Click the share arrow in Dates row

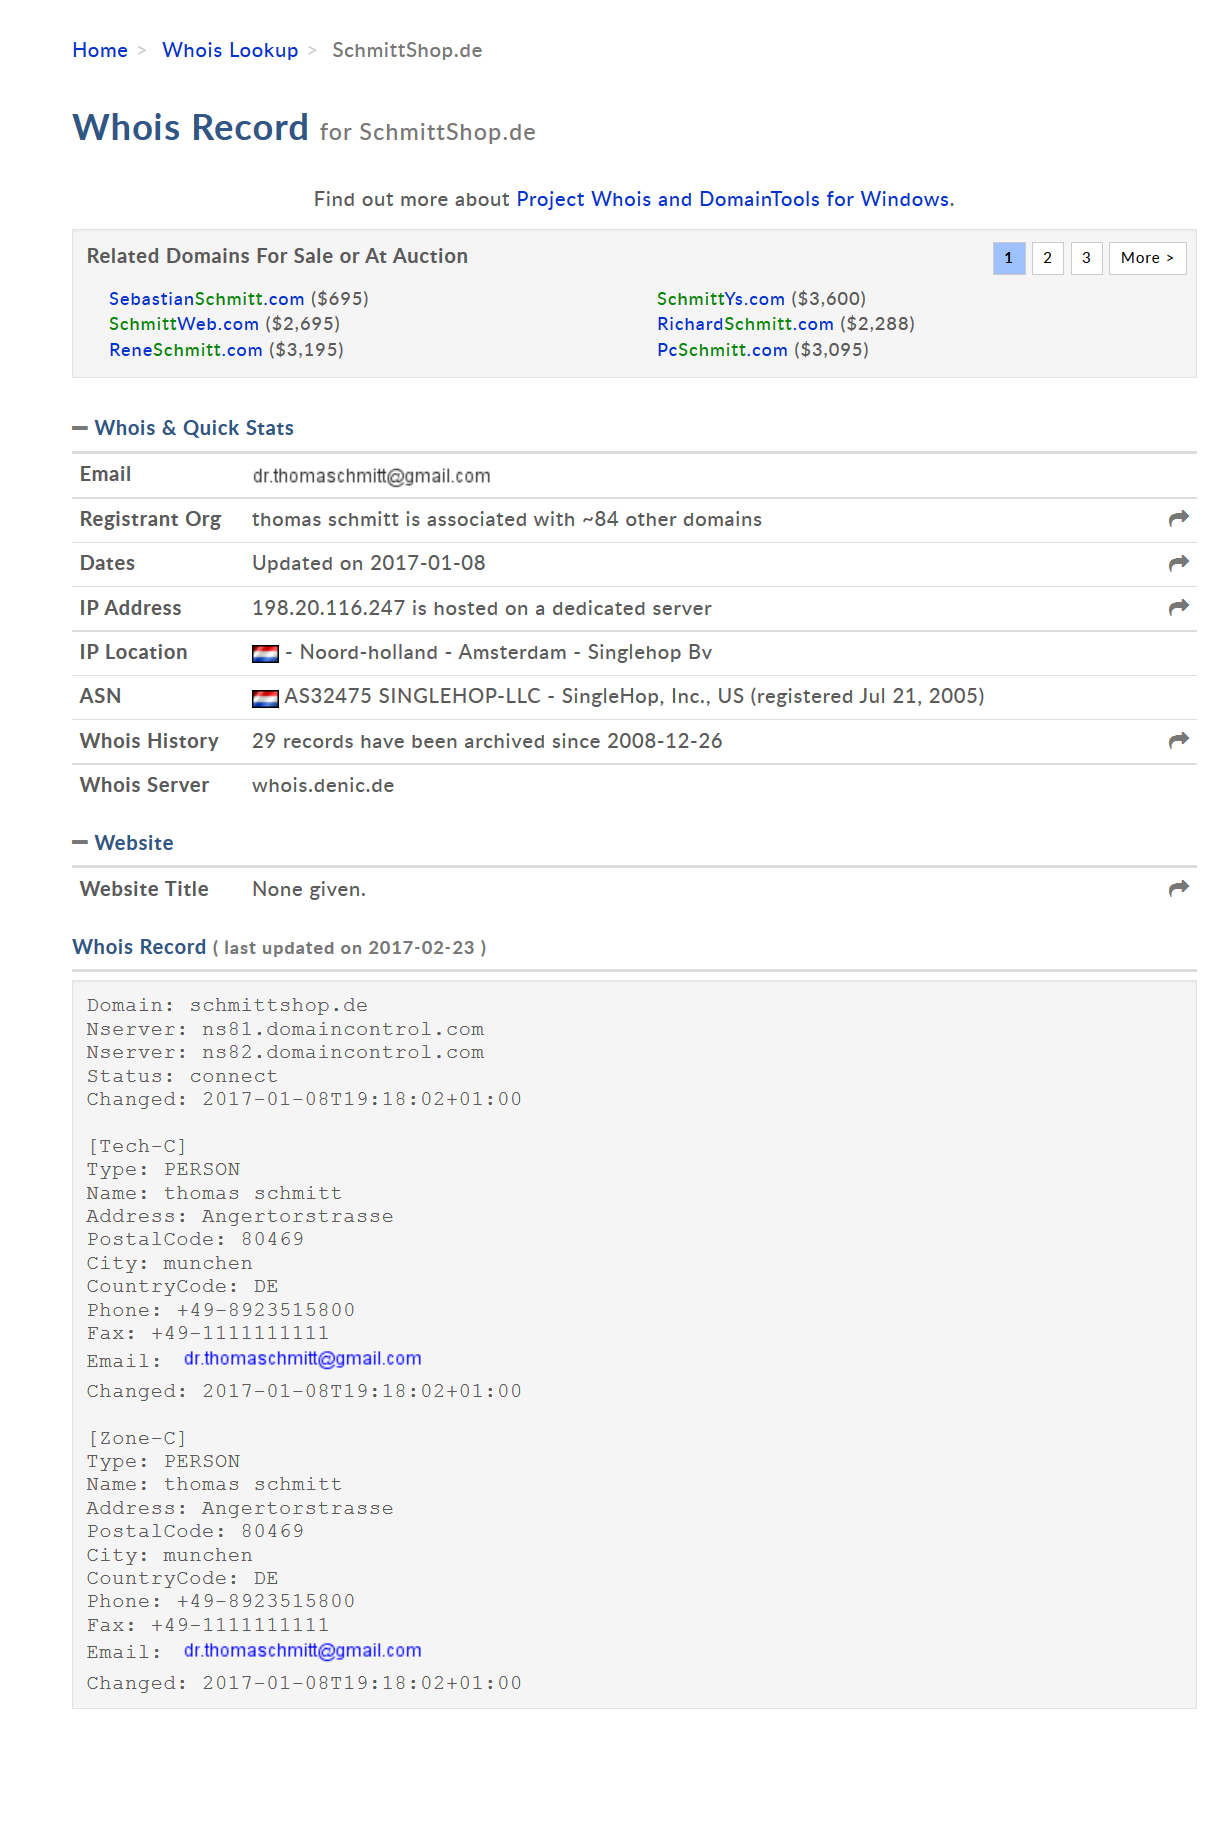click(x=1178, y=563)
